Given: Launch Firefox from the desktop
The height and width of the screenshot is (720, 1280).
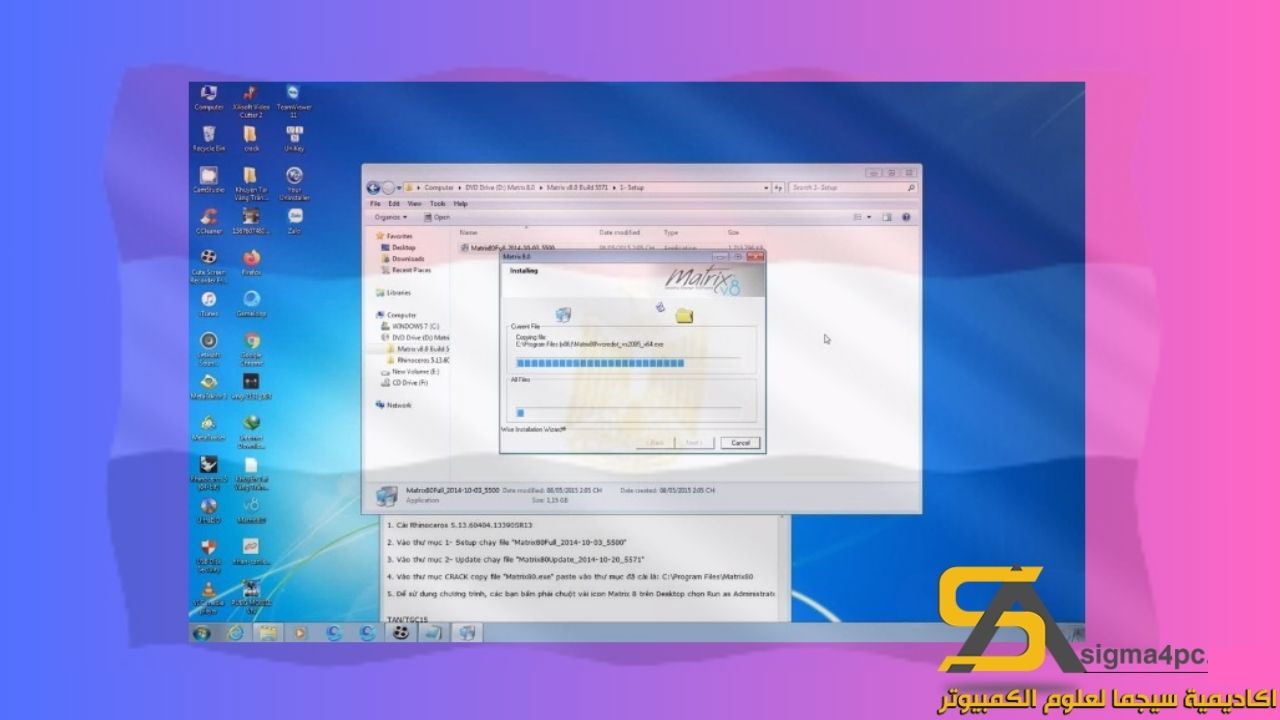Looking at the screenshot, I should [x=251, y=263].
